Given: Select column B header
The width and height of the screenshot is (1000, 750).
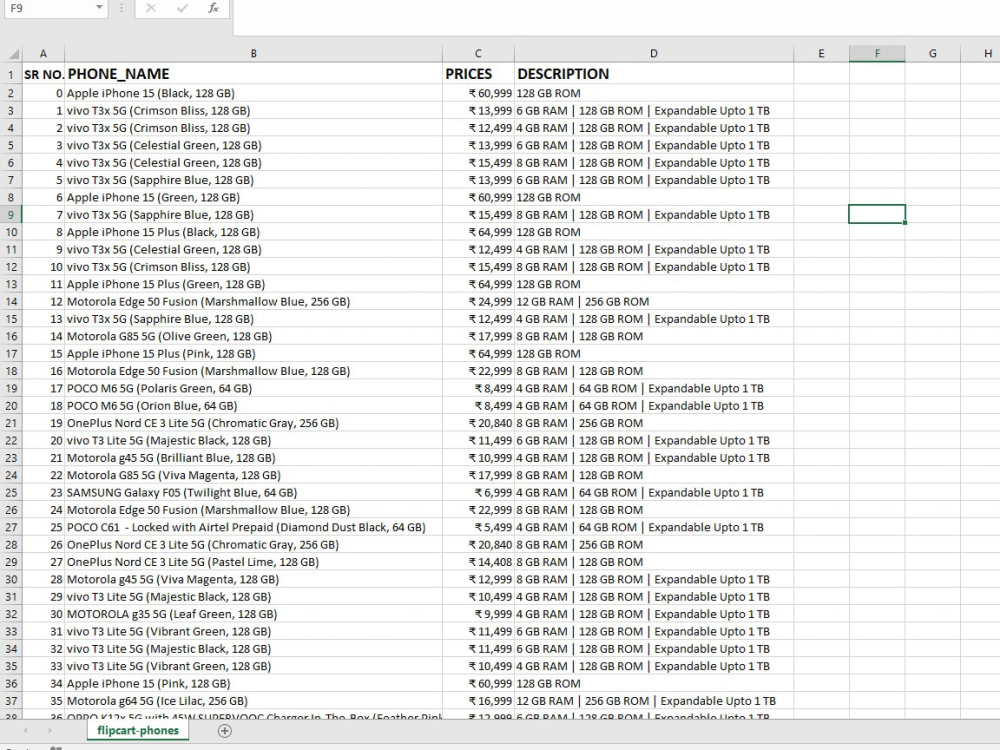Looking at the screenshot, I should pyautogui.click(x=253, y=54).
